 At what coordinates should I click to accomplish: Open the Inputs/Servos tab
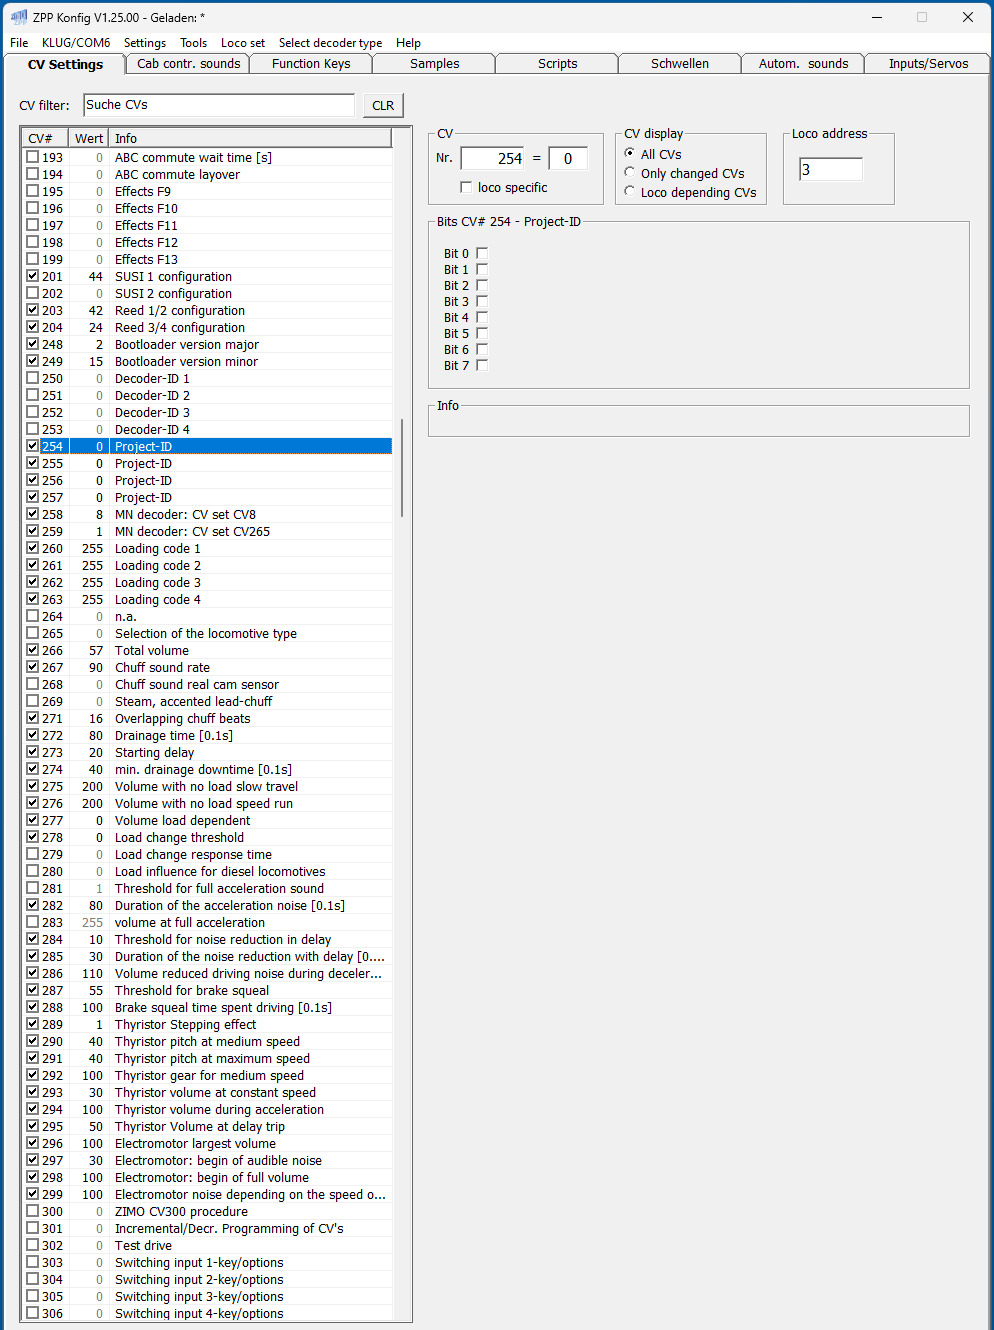click(x=928, y=64)
